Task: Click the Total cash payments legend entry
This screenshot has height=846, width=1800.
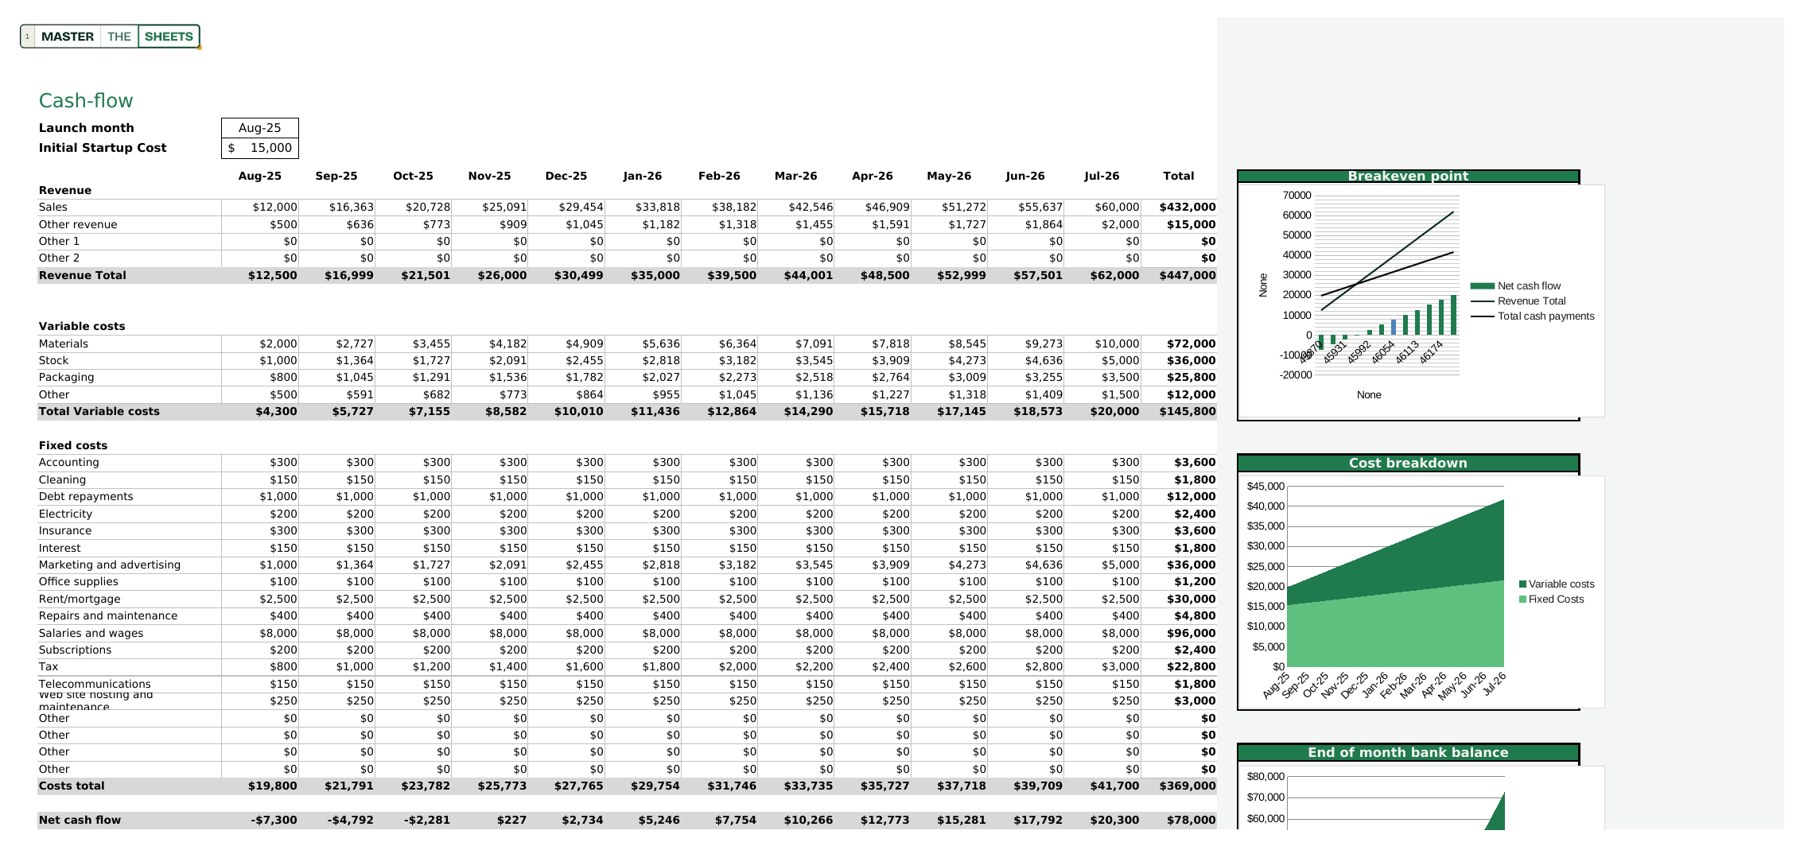Action: coord(1532,316)
